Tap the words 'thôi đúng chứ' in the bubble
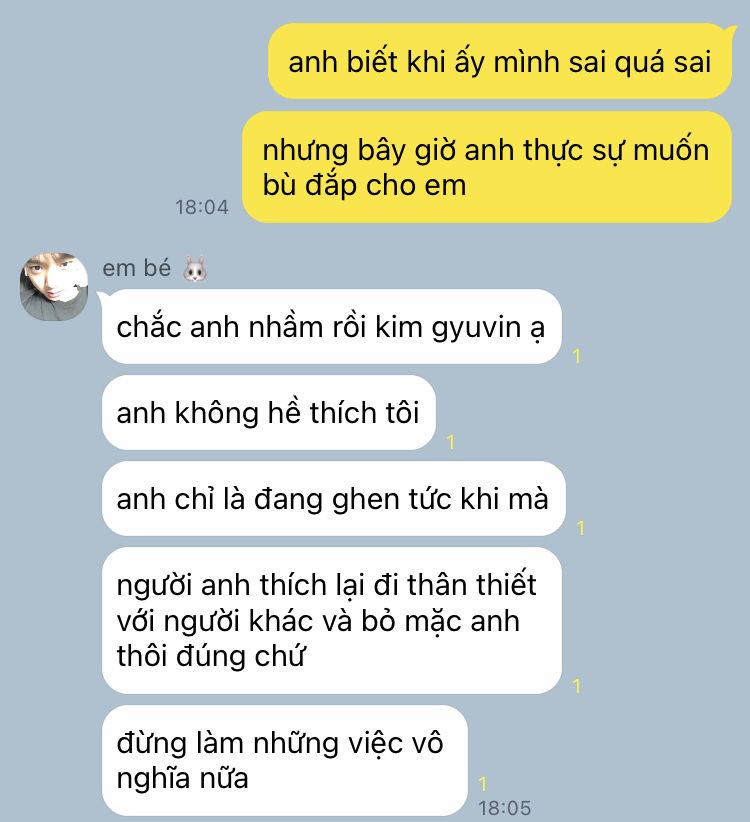 (211, 656)
